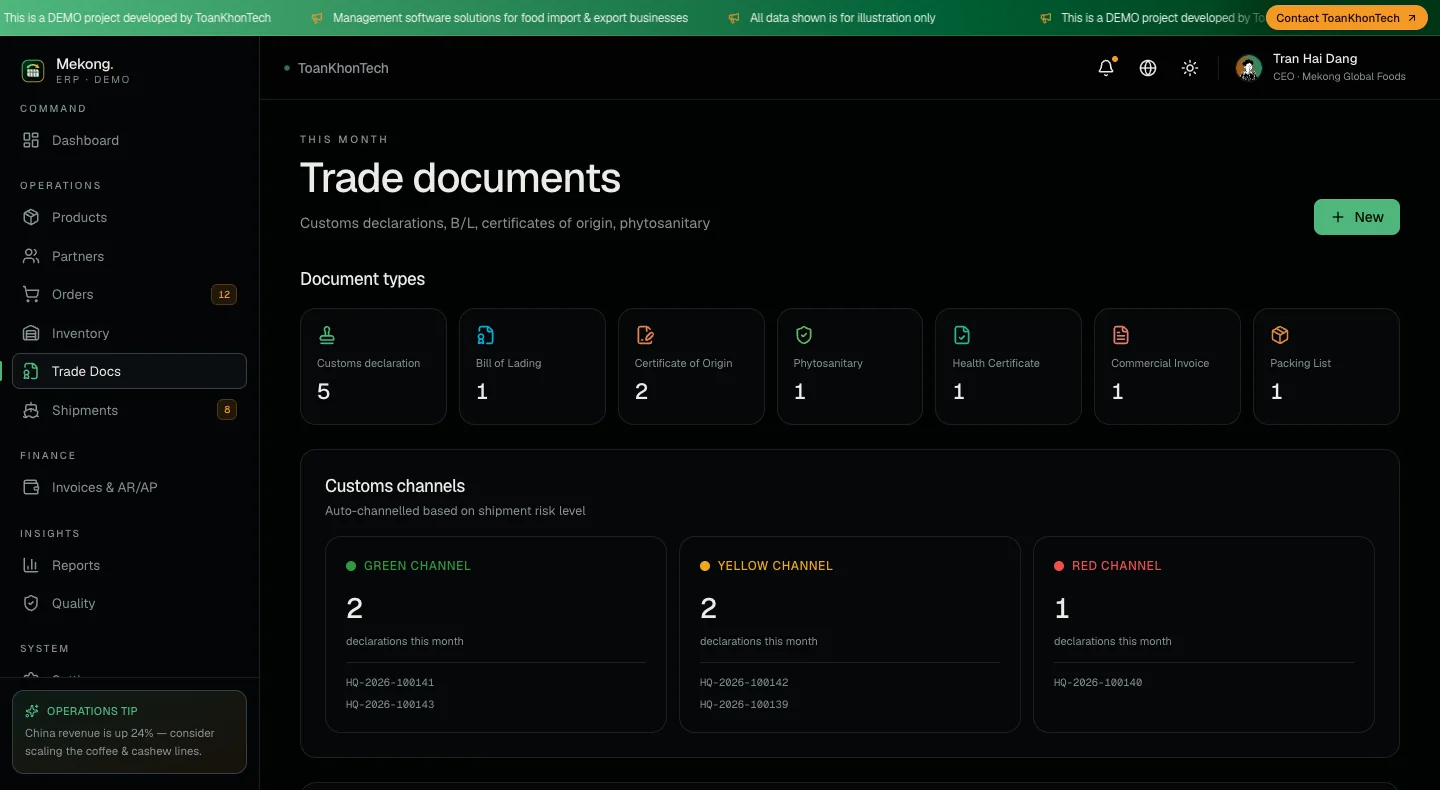Click the Packing List box icon
Screen dimensions: 1440x790
click(1279, 335)
